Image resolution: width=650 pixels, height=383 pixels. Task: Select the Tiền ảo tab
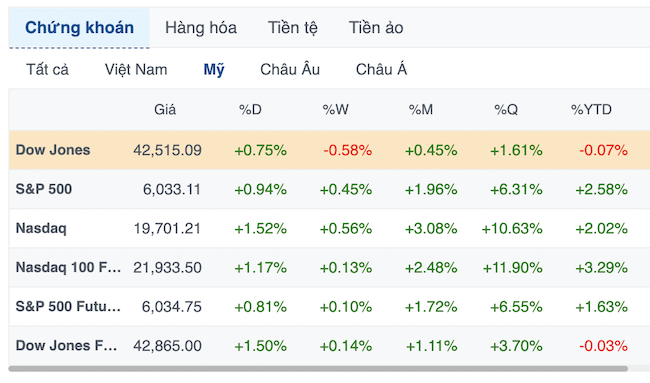(x=376, y=28)
